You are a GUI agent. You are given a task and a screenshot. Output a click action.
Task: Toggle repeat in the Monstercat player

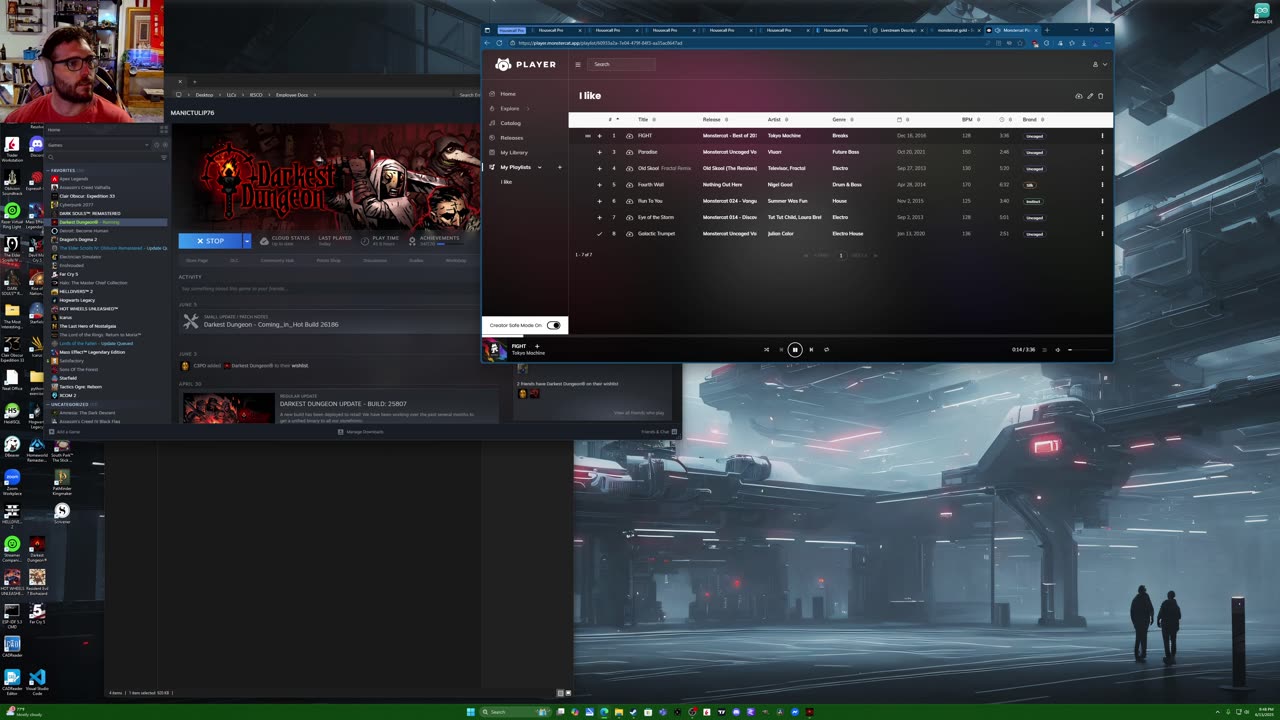click(x=826, y=350)
